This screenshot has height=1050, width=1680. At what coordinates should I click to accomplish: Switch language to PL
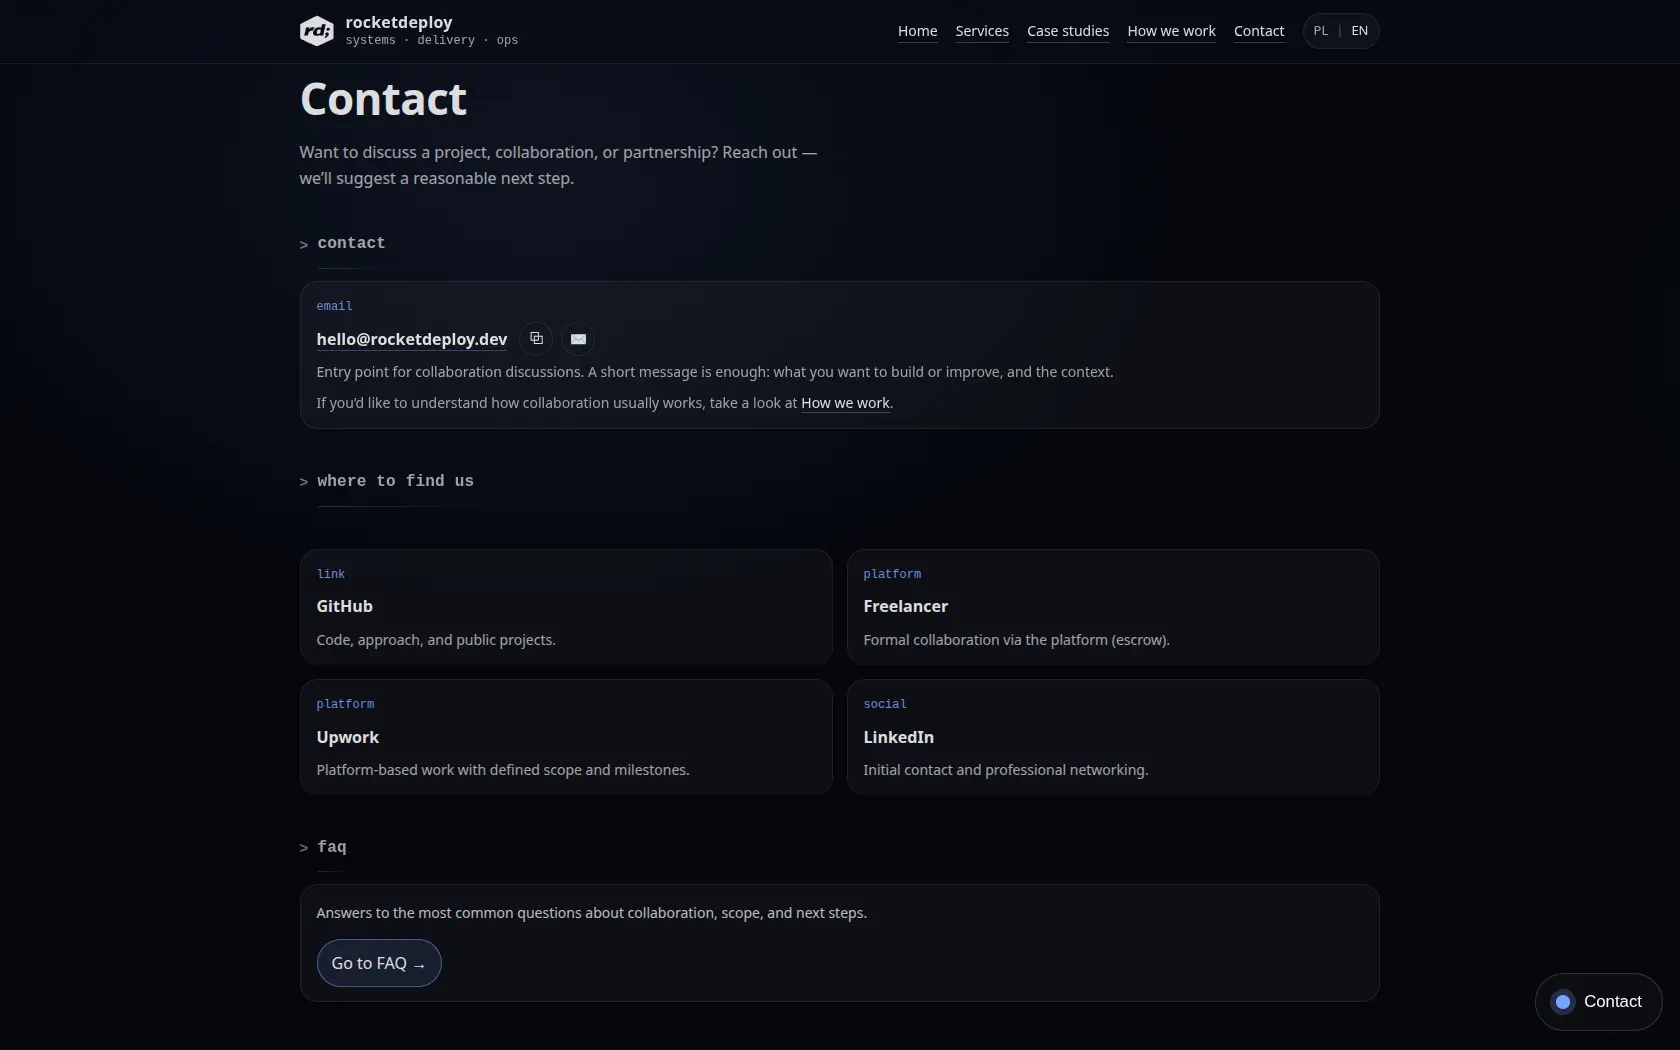(1321, 31)
